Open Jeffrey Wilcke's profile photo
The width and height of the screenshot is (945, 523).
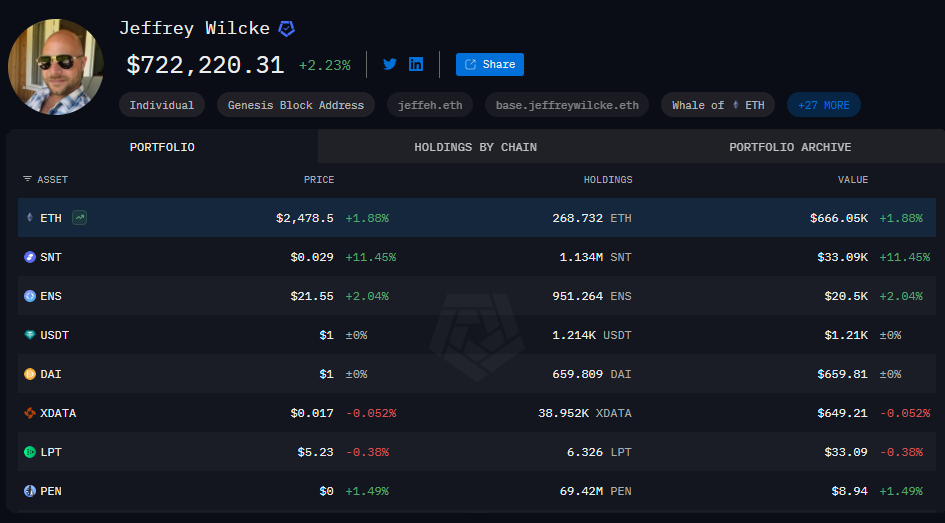point(56,67)
